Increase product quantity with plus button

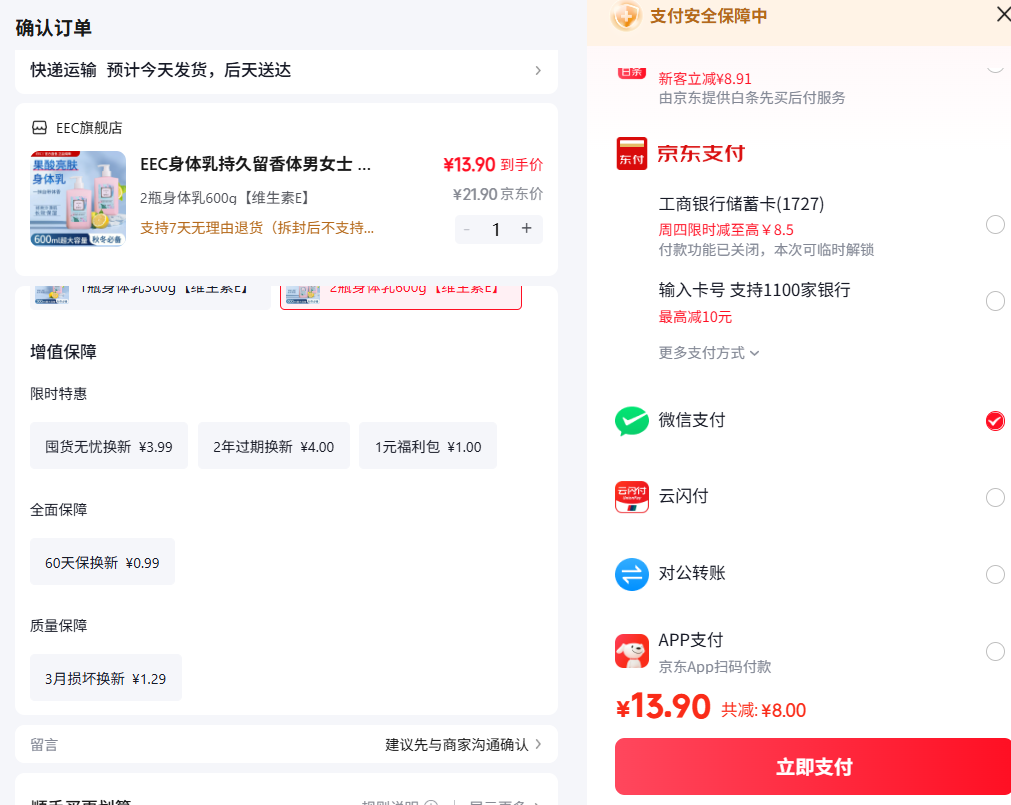point(527,228)
